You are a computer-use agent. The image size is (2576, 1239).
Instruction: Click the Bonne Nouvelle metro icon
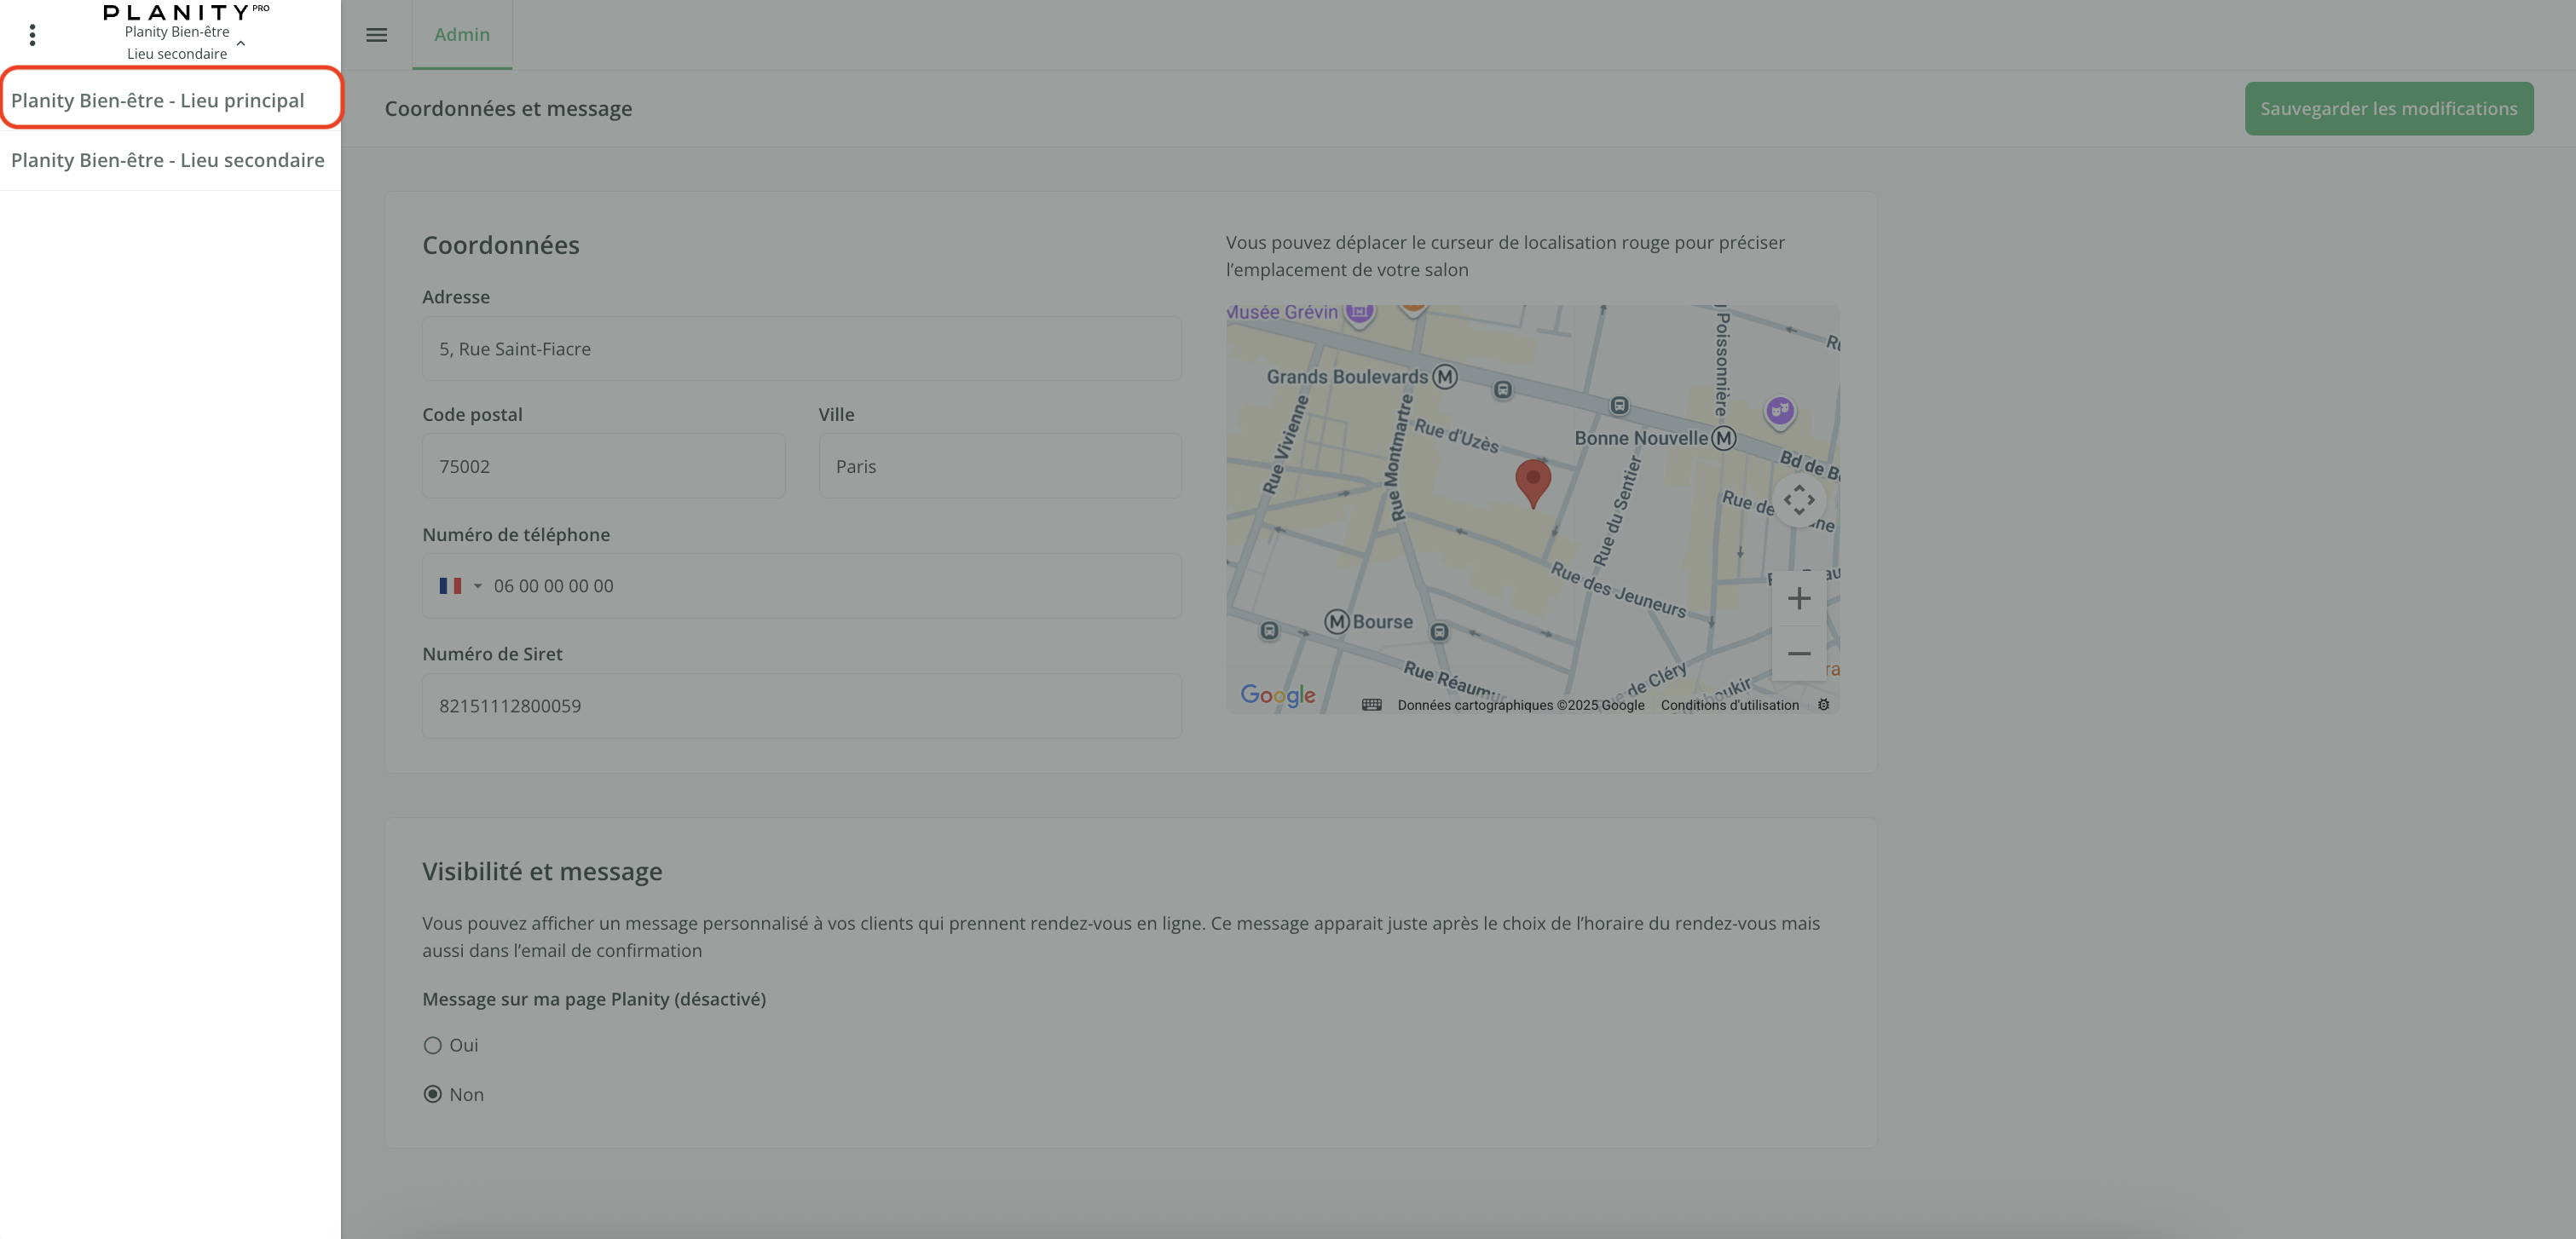tap(1723, 438)
